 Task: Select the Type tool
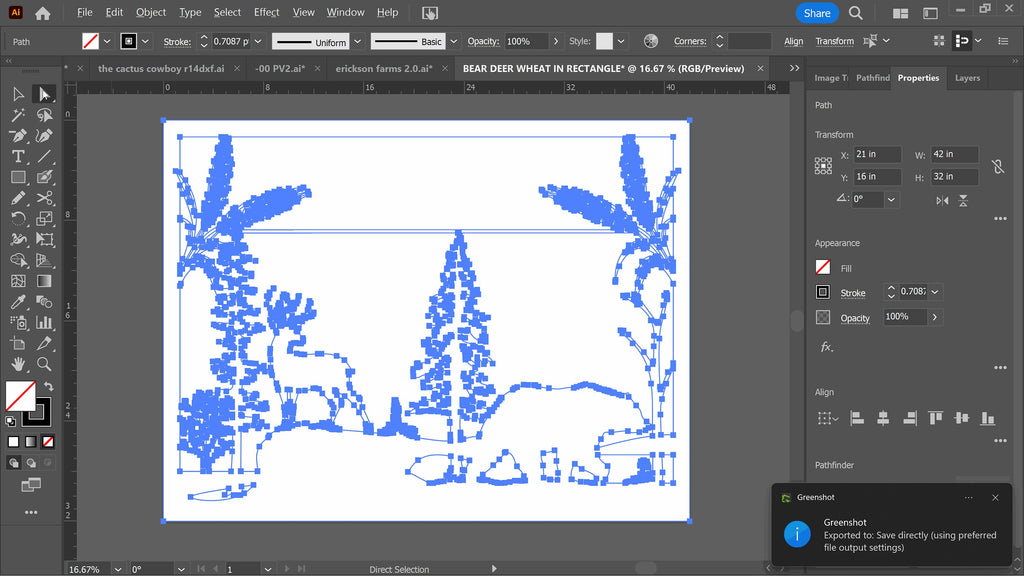18,157
